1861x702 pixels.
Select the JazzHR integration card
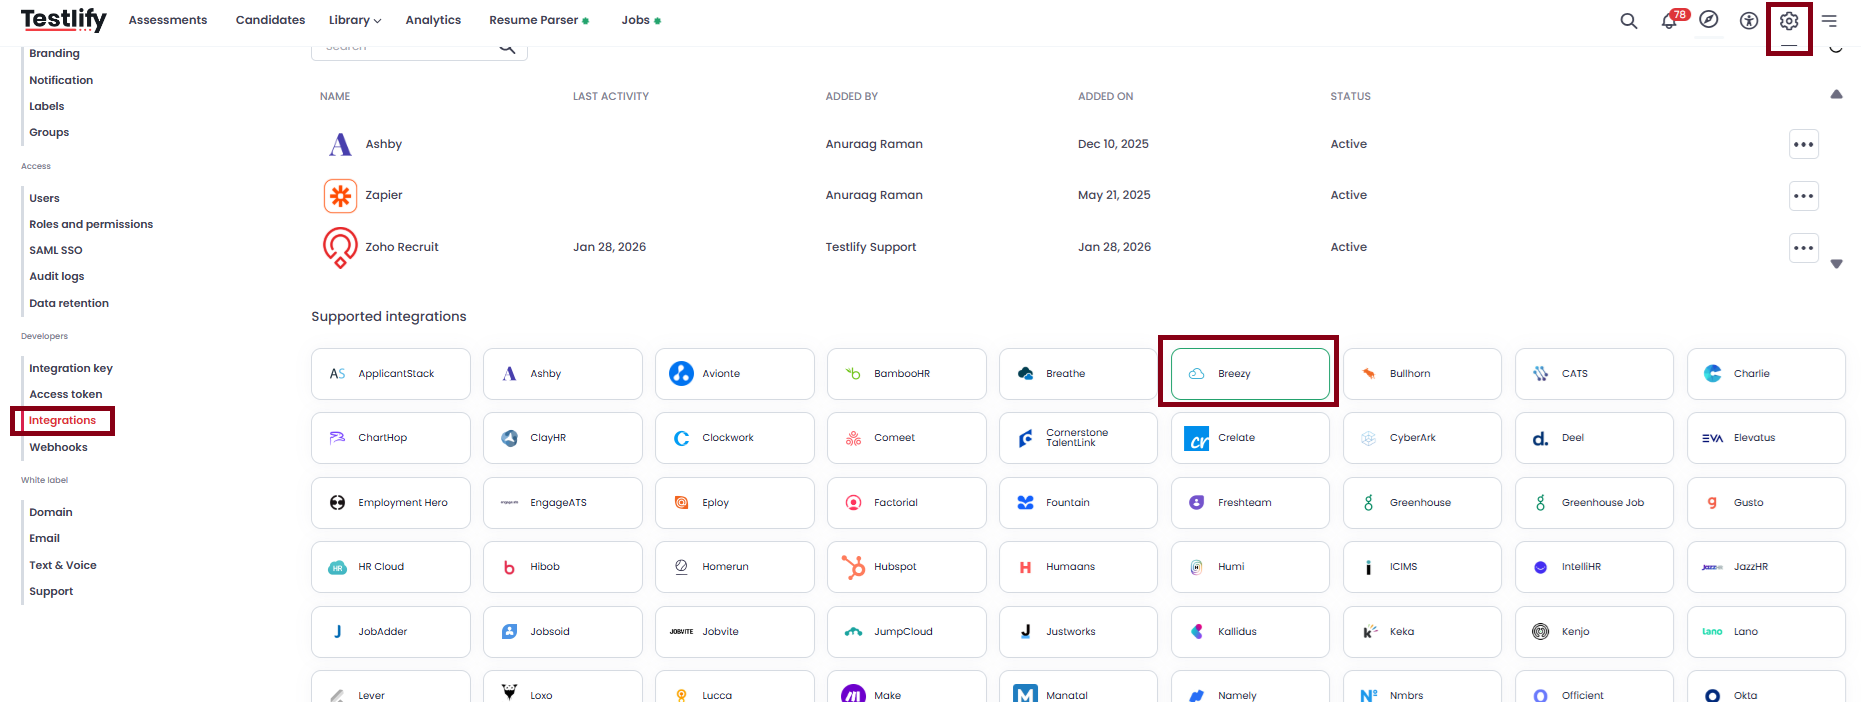1766,567
